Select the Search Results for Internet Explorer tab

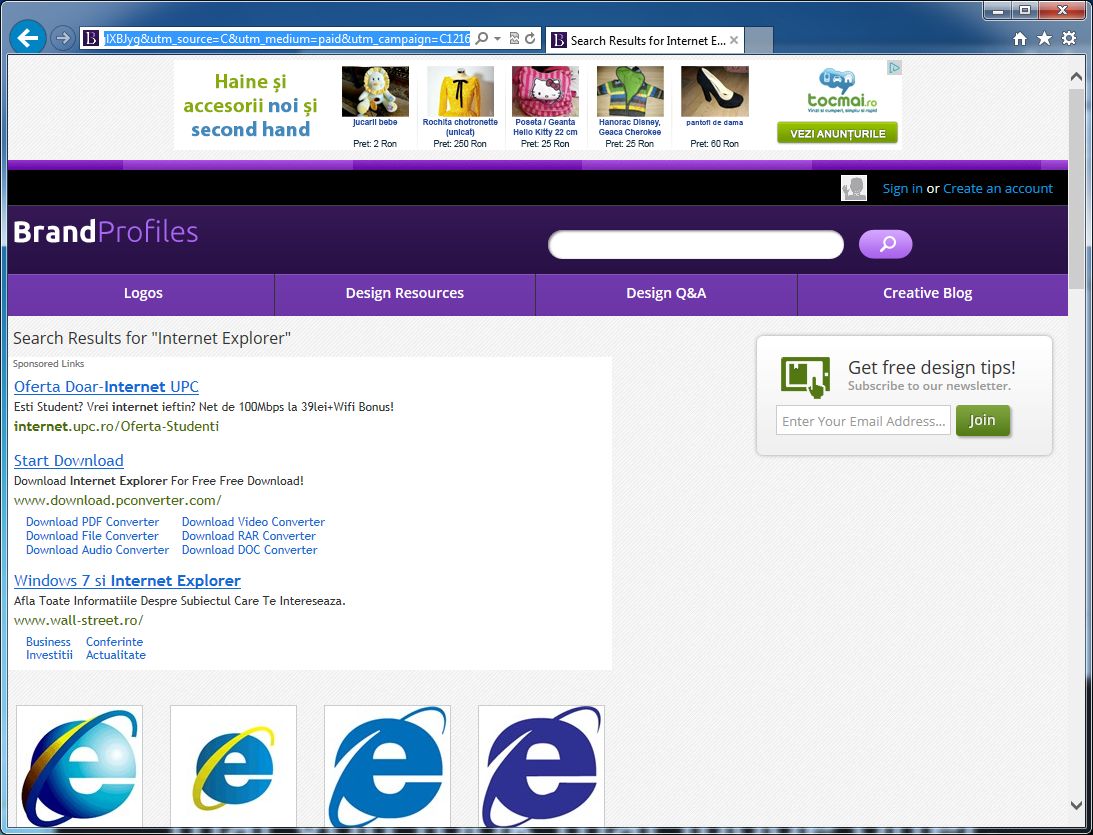click(x=645, y=40)
